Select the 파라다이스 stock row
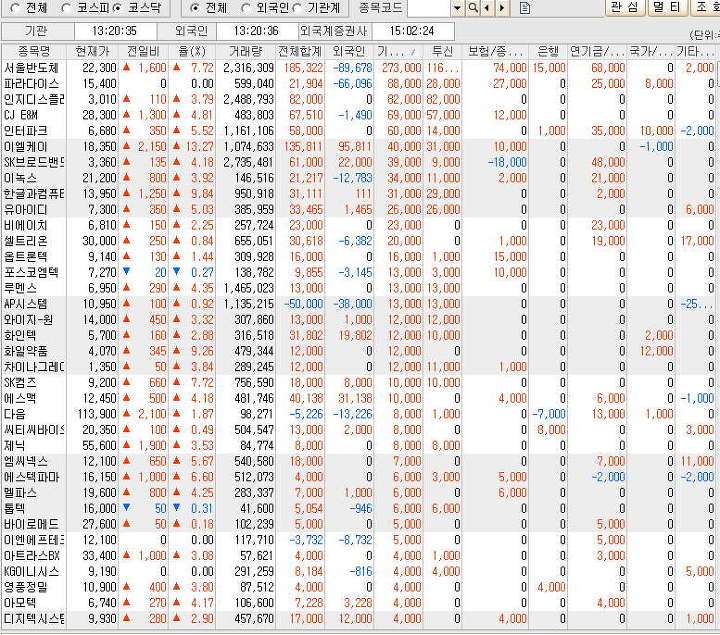 tap(359, 84)
